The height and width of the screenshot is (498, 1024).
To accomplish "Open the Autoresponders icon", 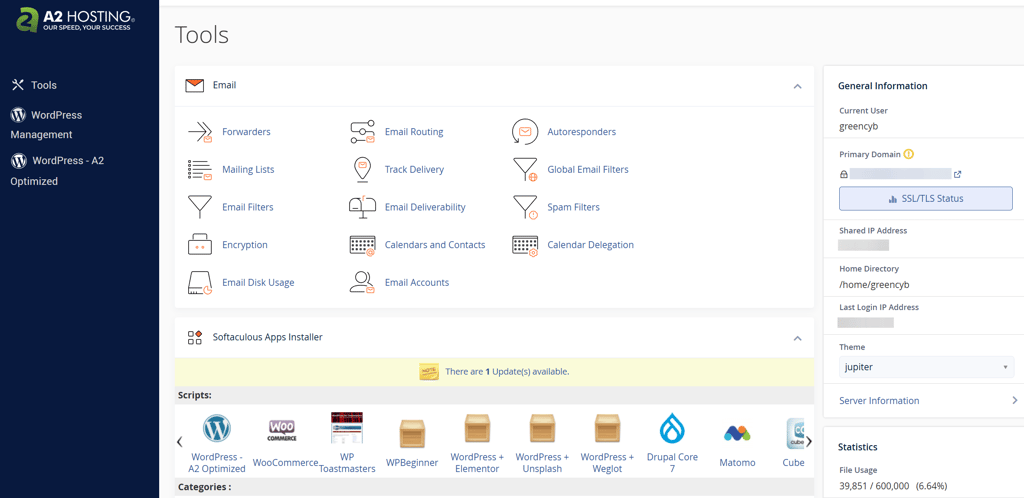I will point(525,132).
